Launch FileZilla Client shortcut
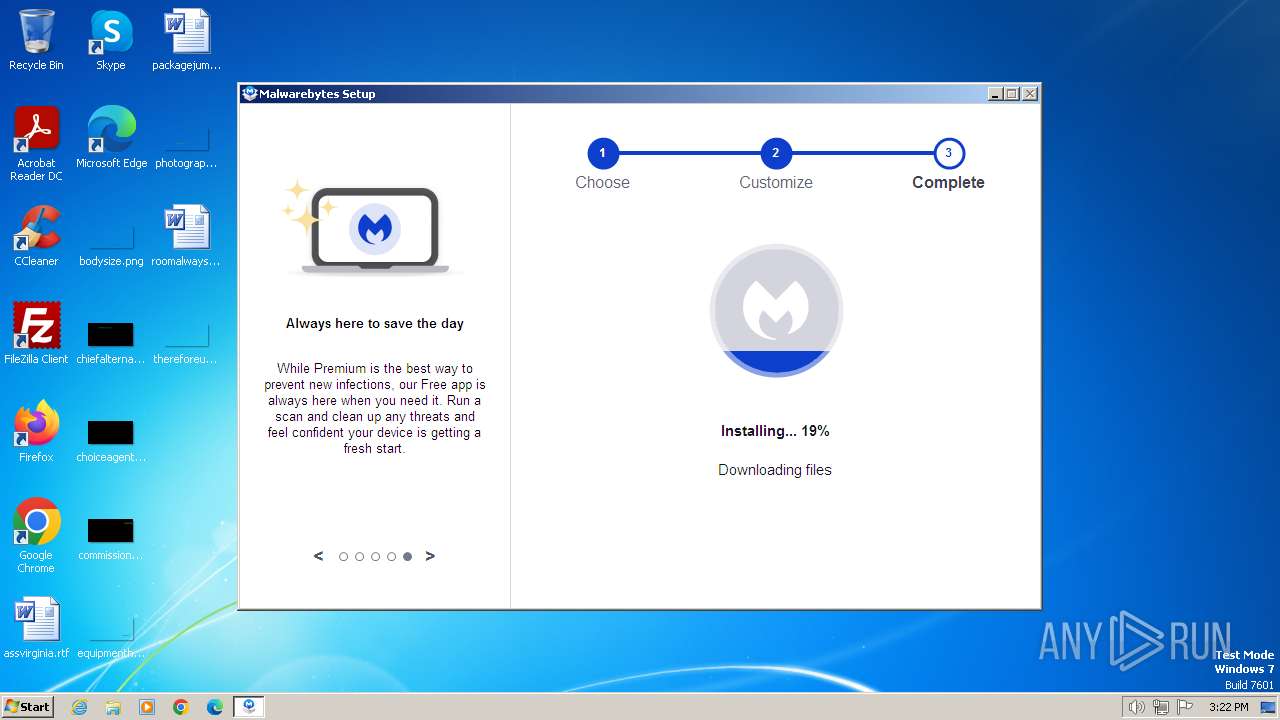The height and width of the screenshot is (720, 1280). (x=36, y=334)
